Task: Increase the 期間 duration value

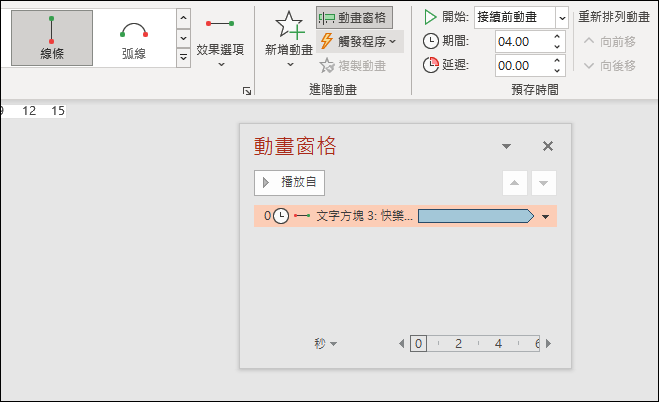Action: click(x=557, y=37)
